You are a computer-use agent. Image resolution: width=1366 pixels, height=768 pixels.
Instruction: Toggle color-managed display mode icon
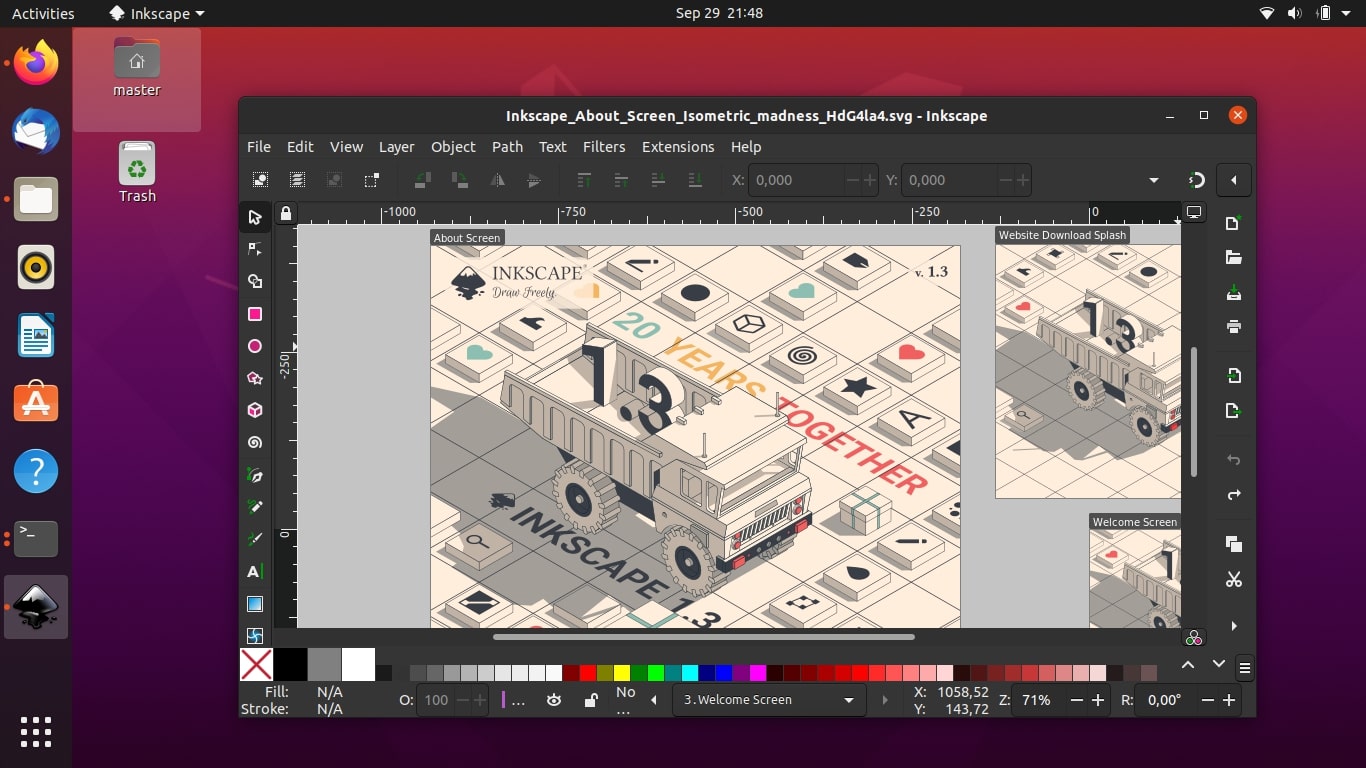point(1194,638)
